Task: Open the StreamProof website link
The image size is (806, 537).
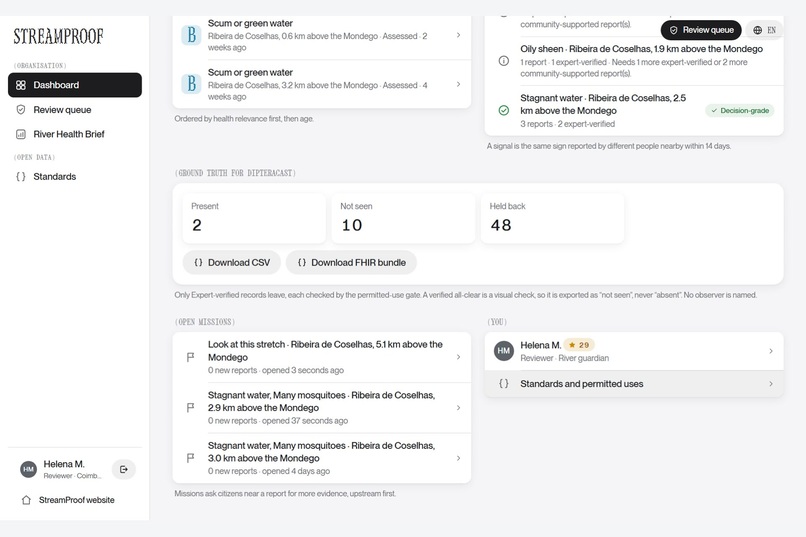Action: tap(77, 500)
